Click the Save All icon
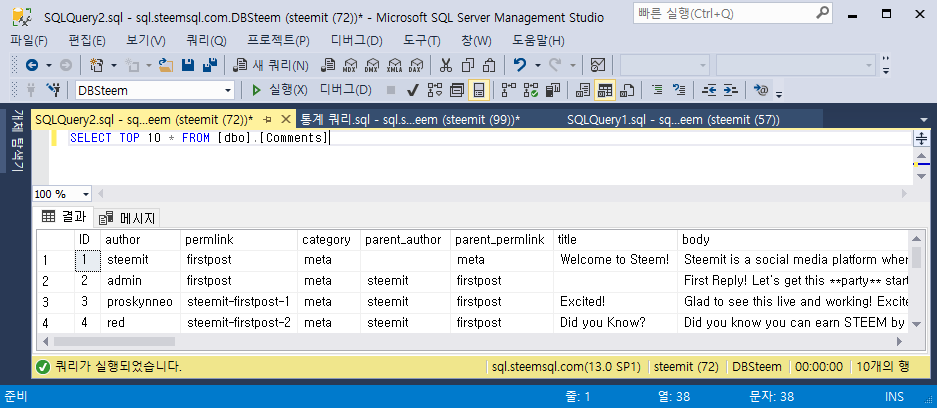The height and width of the screenshot is (408, 937). 210,65
